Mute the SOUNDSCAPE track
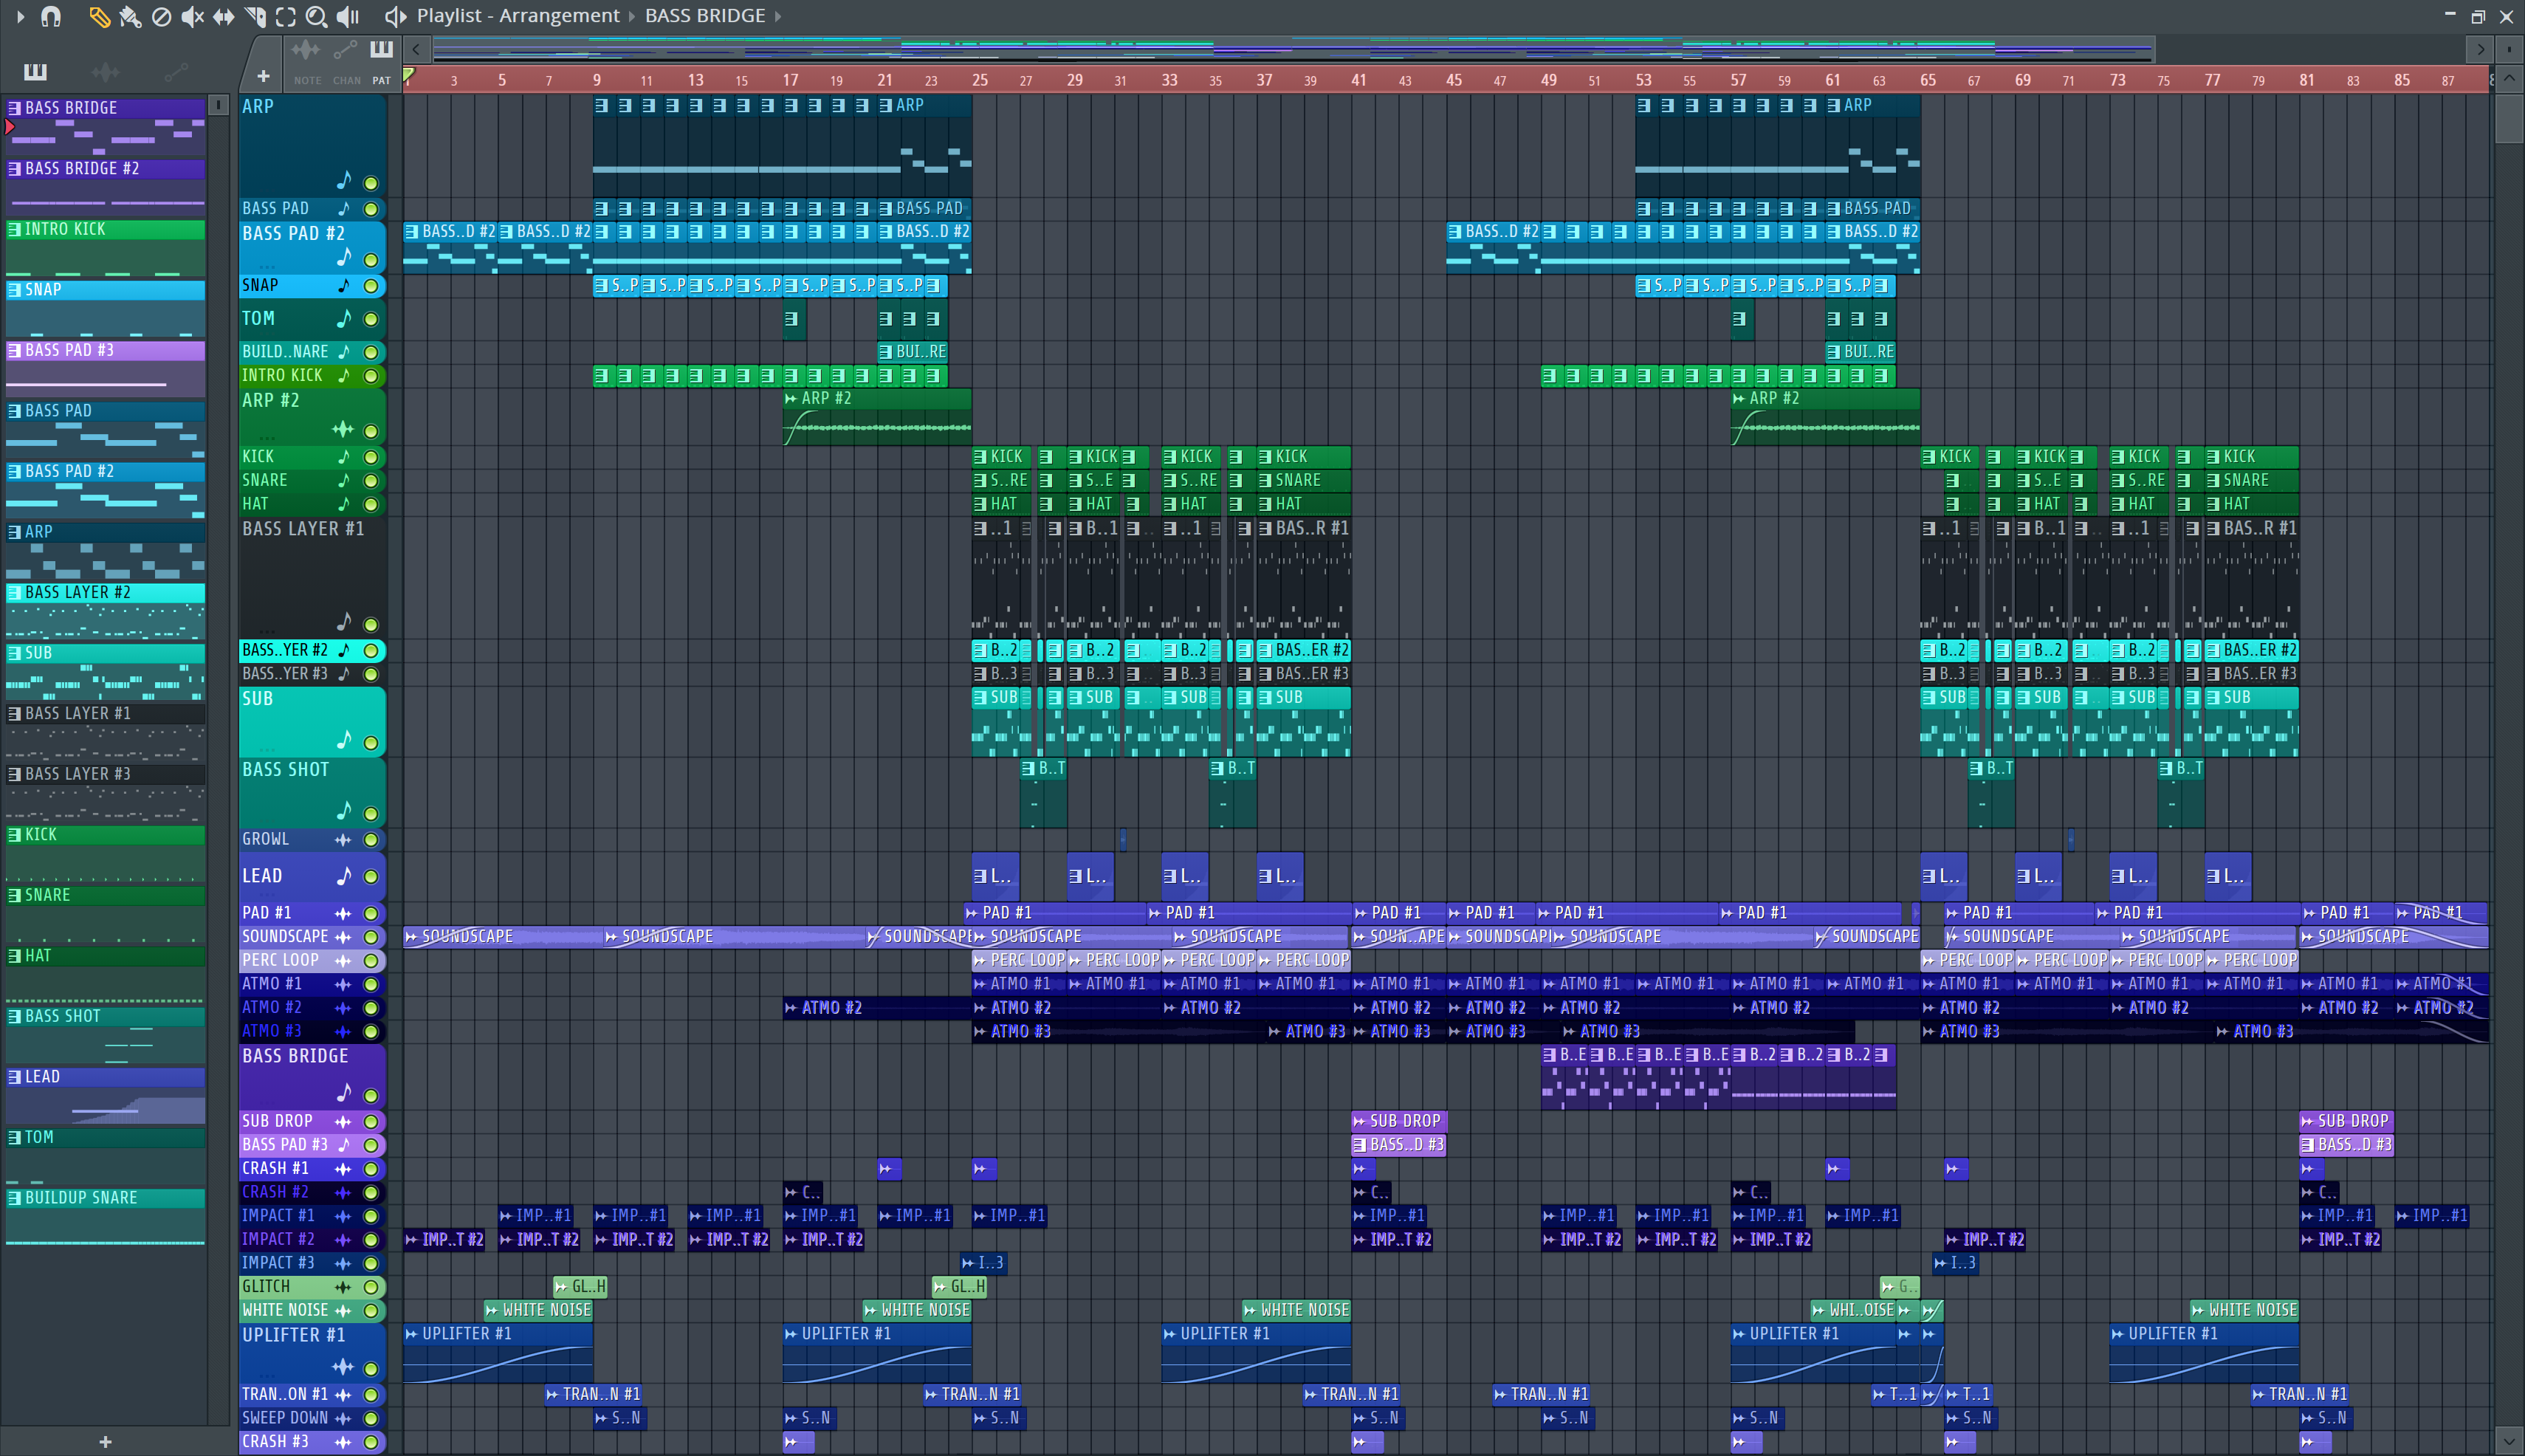The height and width of the screenshot is (1456, 2525). click(x=371, y=937)
